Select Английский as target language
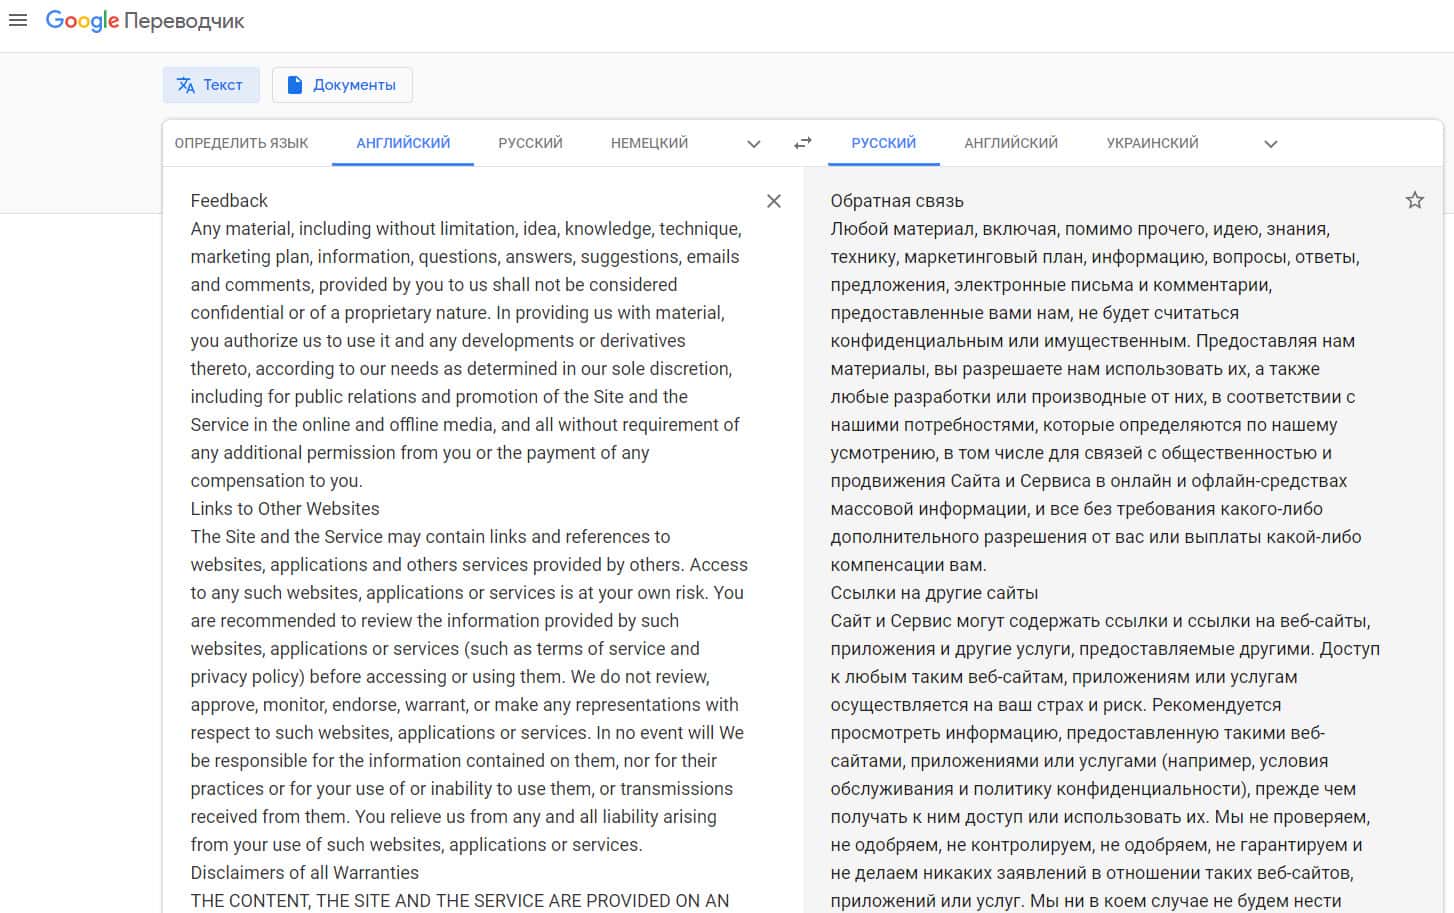This screenshot has height=913, width=1454. click(1010, 143)
